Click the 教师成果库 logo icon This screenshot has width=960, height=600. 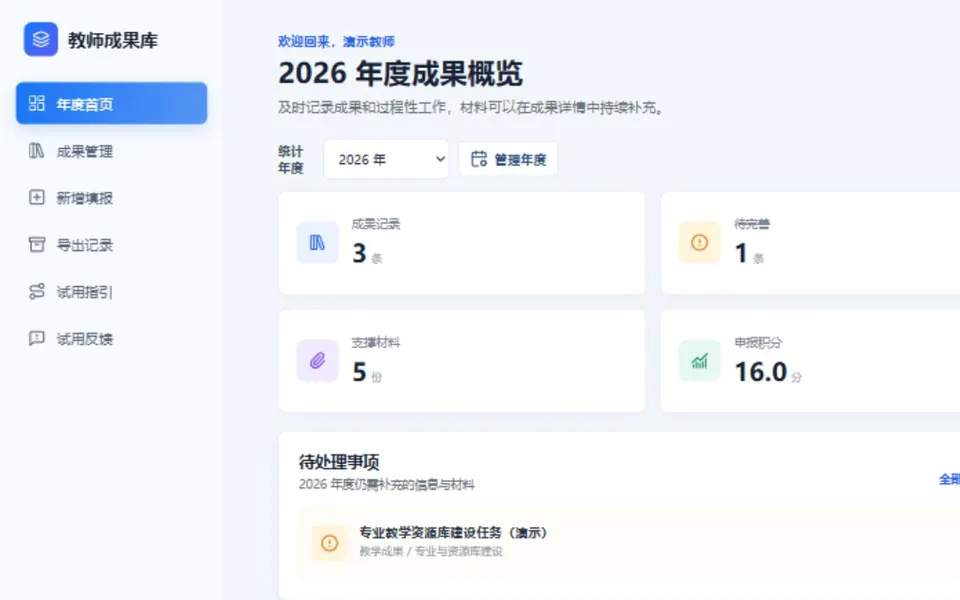coord(41,39)
